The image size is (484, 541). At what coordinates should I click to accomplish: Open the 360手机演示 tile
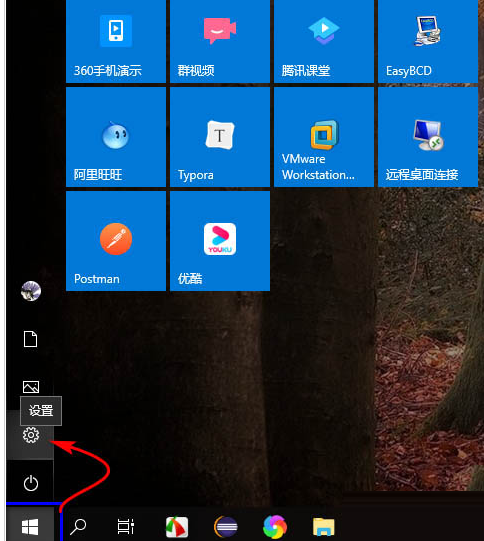point(116,41)
